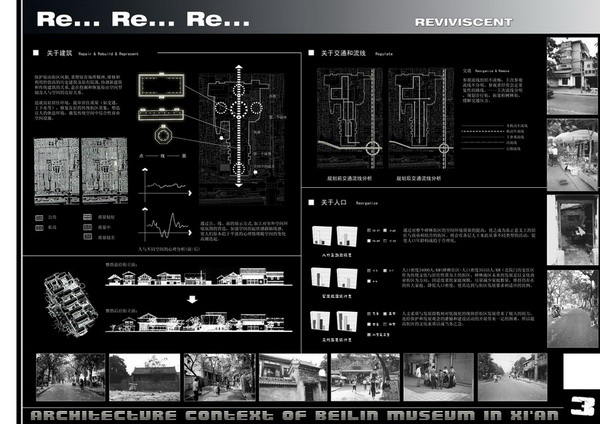Open the traffic diagram above "规划前交通流线分析"
The height and width of the screenshot is (424, 600).
pos(350,118)
